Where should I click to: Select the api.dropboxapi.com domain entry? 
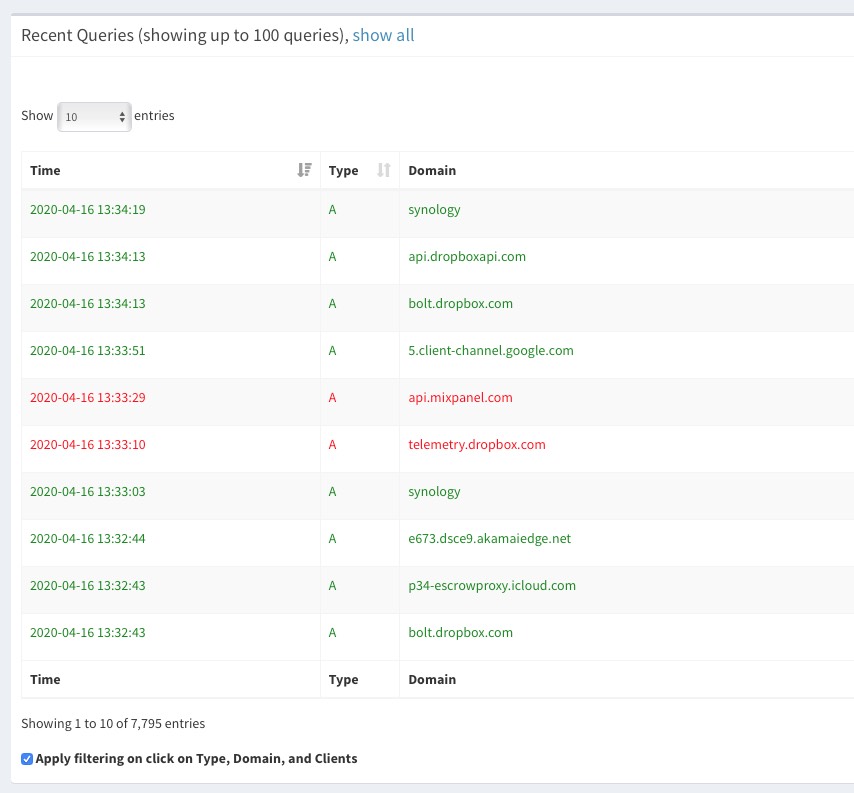467,257
